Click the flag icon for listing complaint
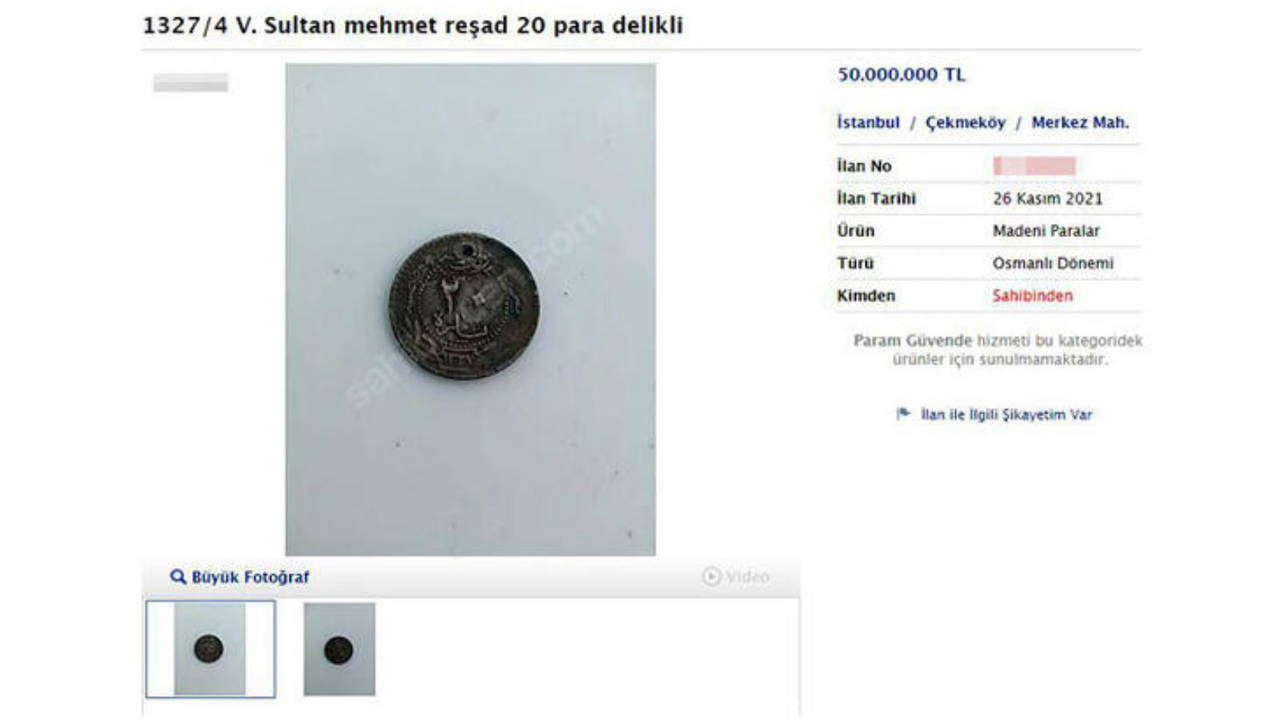This screenshot has height=720, width=1280. coord(903,414)
